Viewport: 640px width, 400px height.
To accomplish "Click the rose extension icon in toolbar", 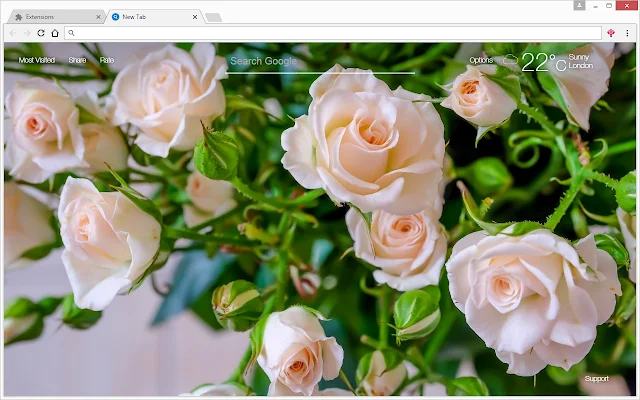I will [x=611, y=33].
